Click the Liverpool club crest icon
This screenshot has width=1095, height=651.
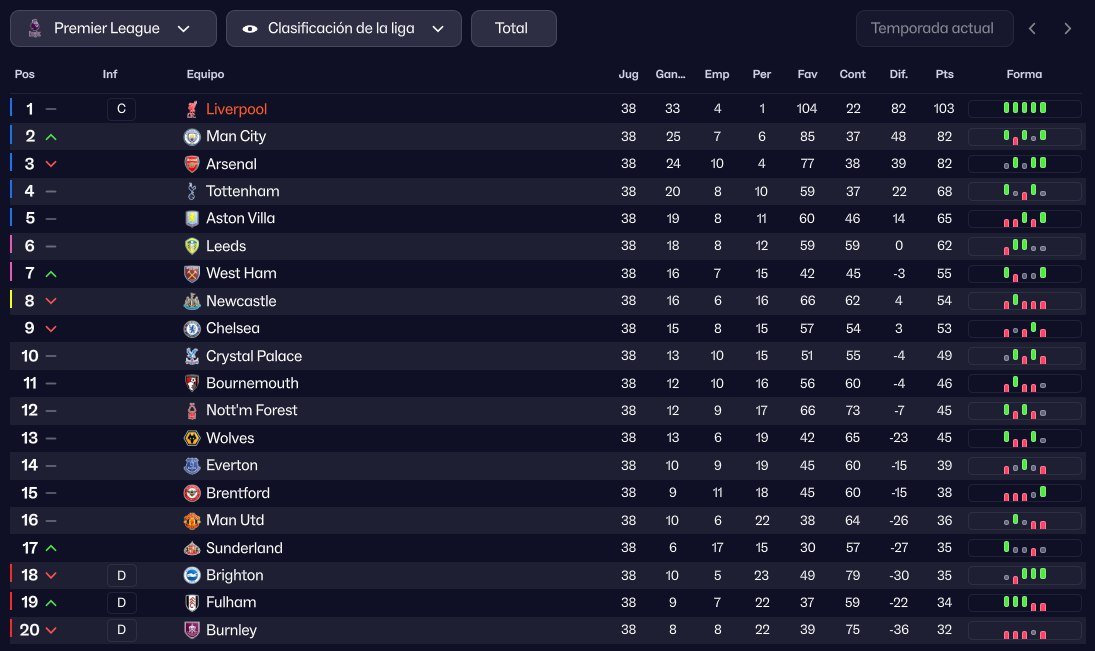(x=193, y=109)
